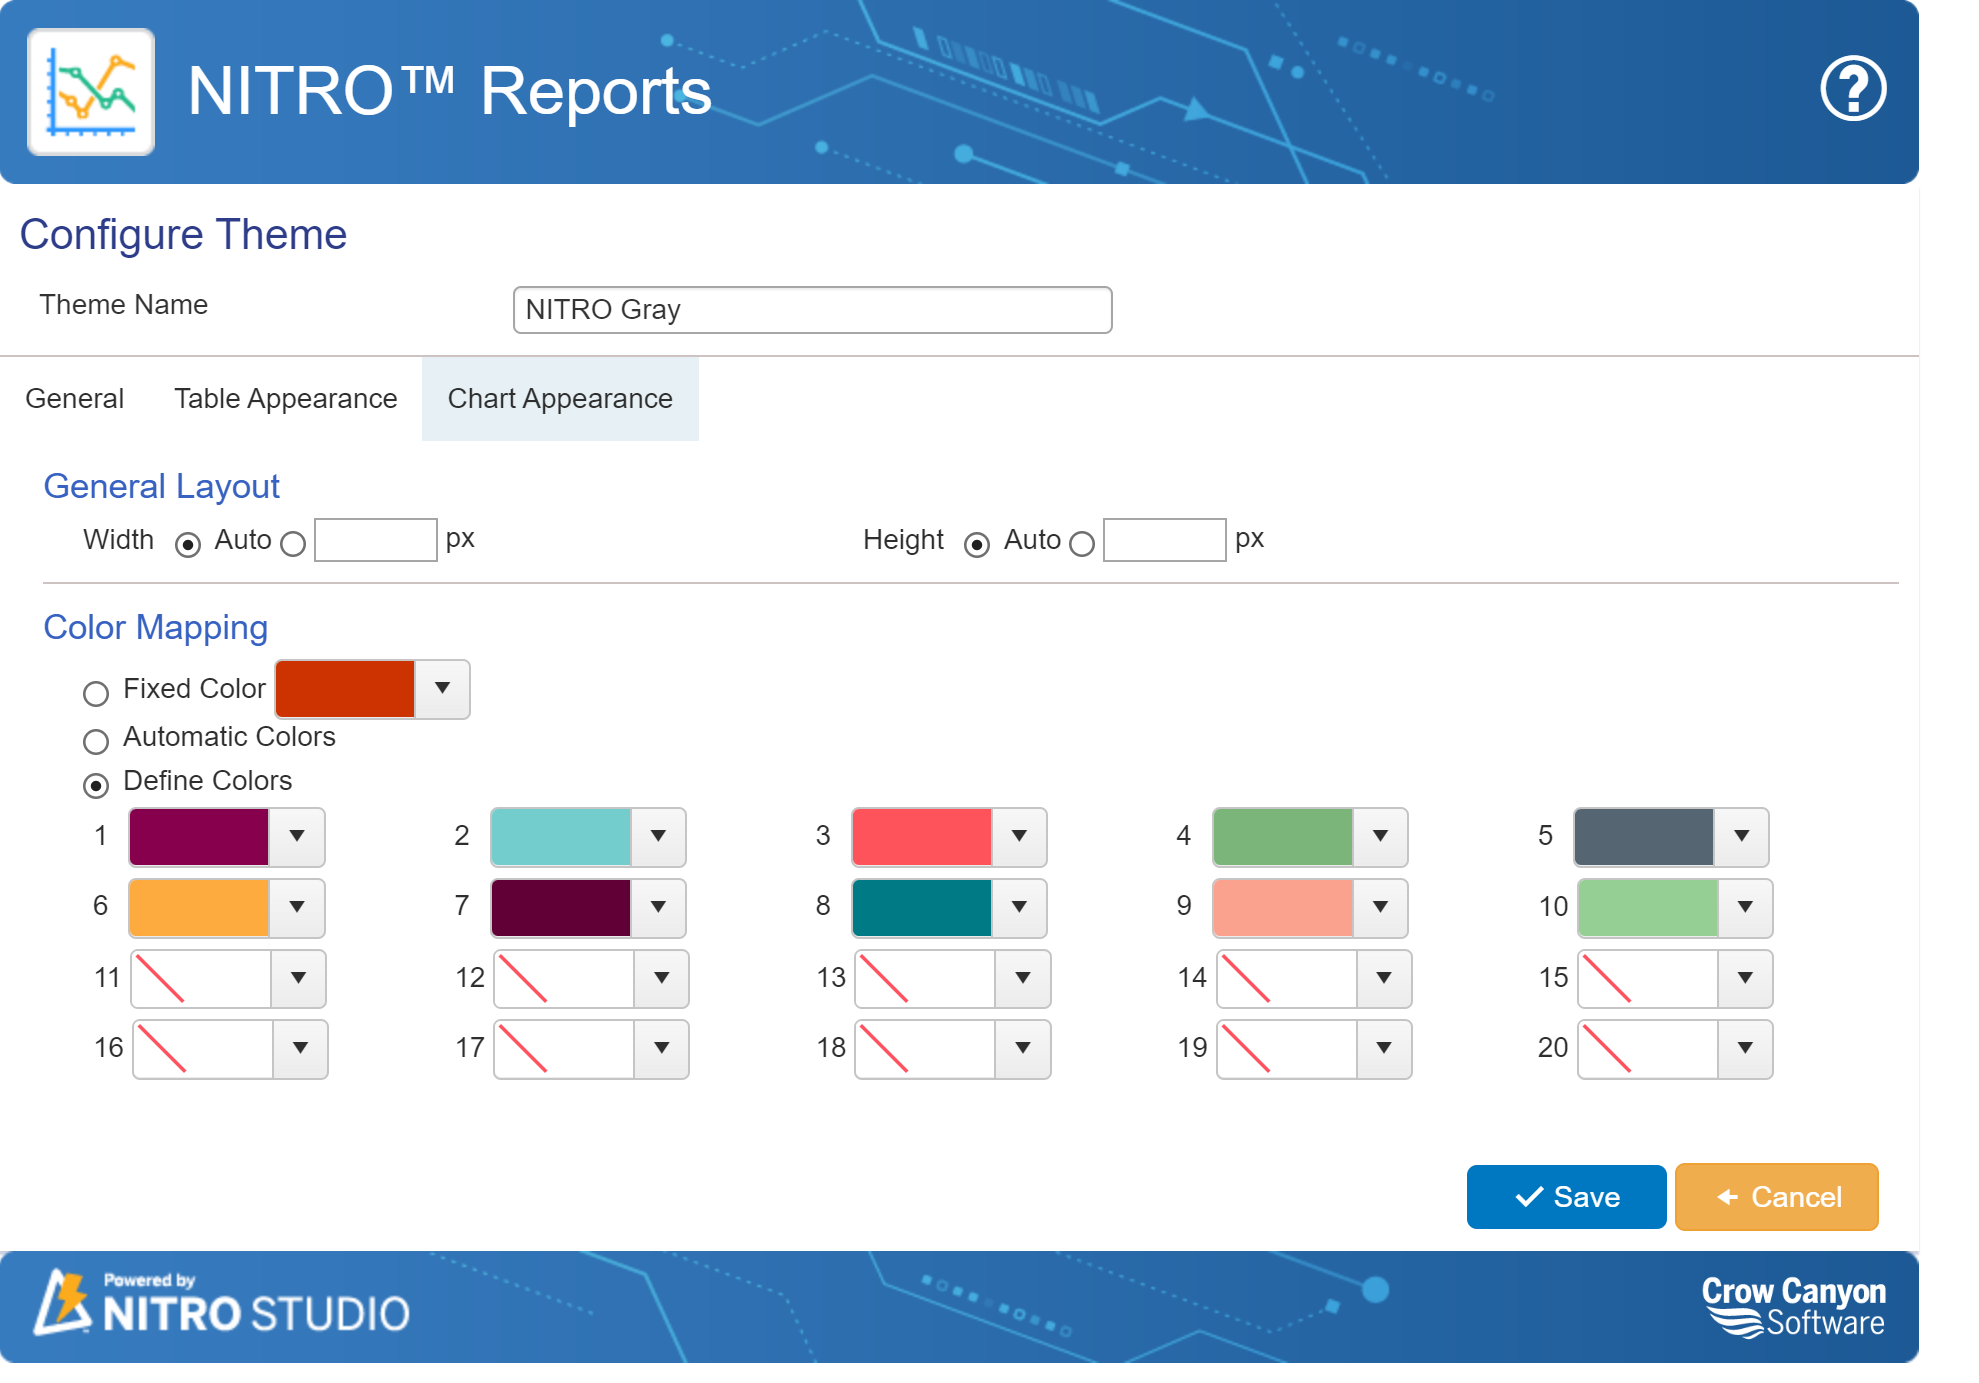The image size is (1979, 1383).
Task: Click color 1 magenta swatch
Action: point(199,837)
